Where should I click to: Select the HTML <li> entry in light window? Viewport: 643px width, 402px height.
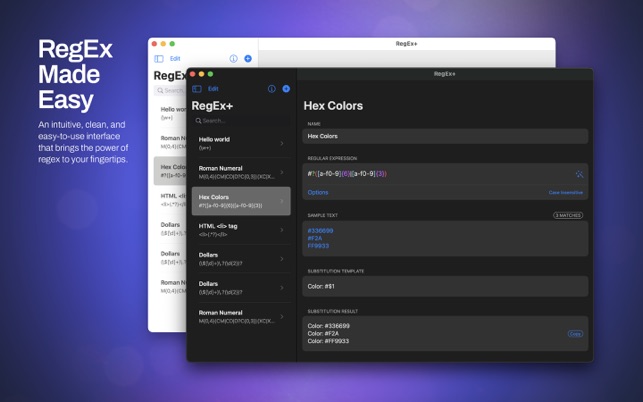170,200
